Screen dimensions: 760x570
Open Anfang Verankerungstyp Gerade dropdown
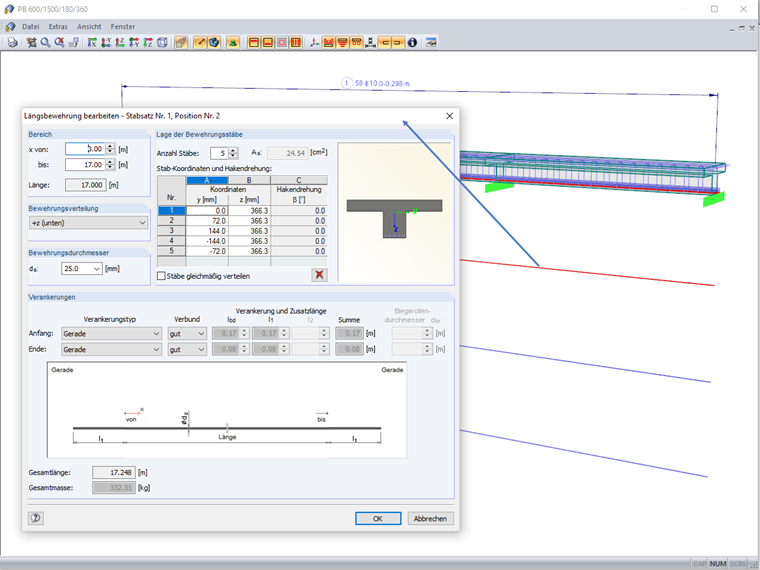click(111, 333)
